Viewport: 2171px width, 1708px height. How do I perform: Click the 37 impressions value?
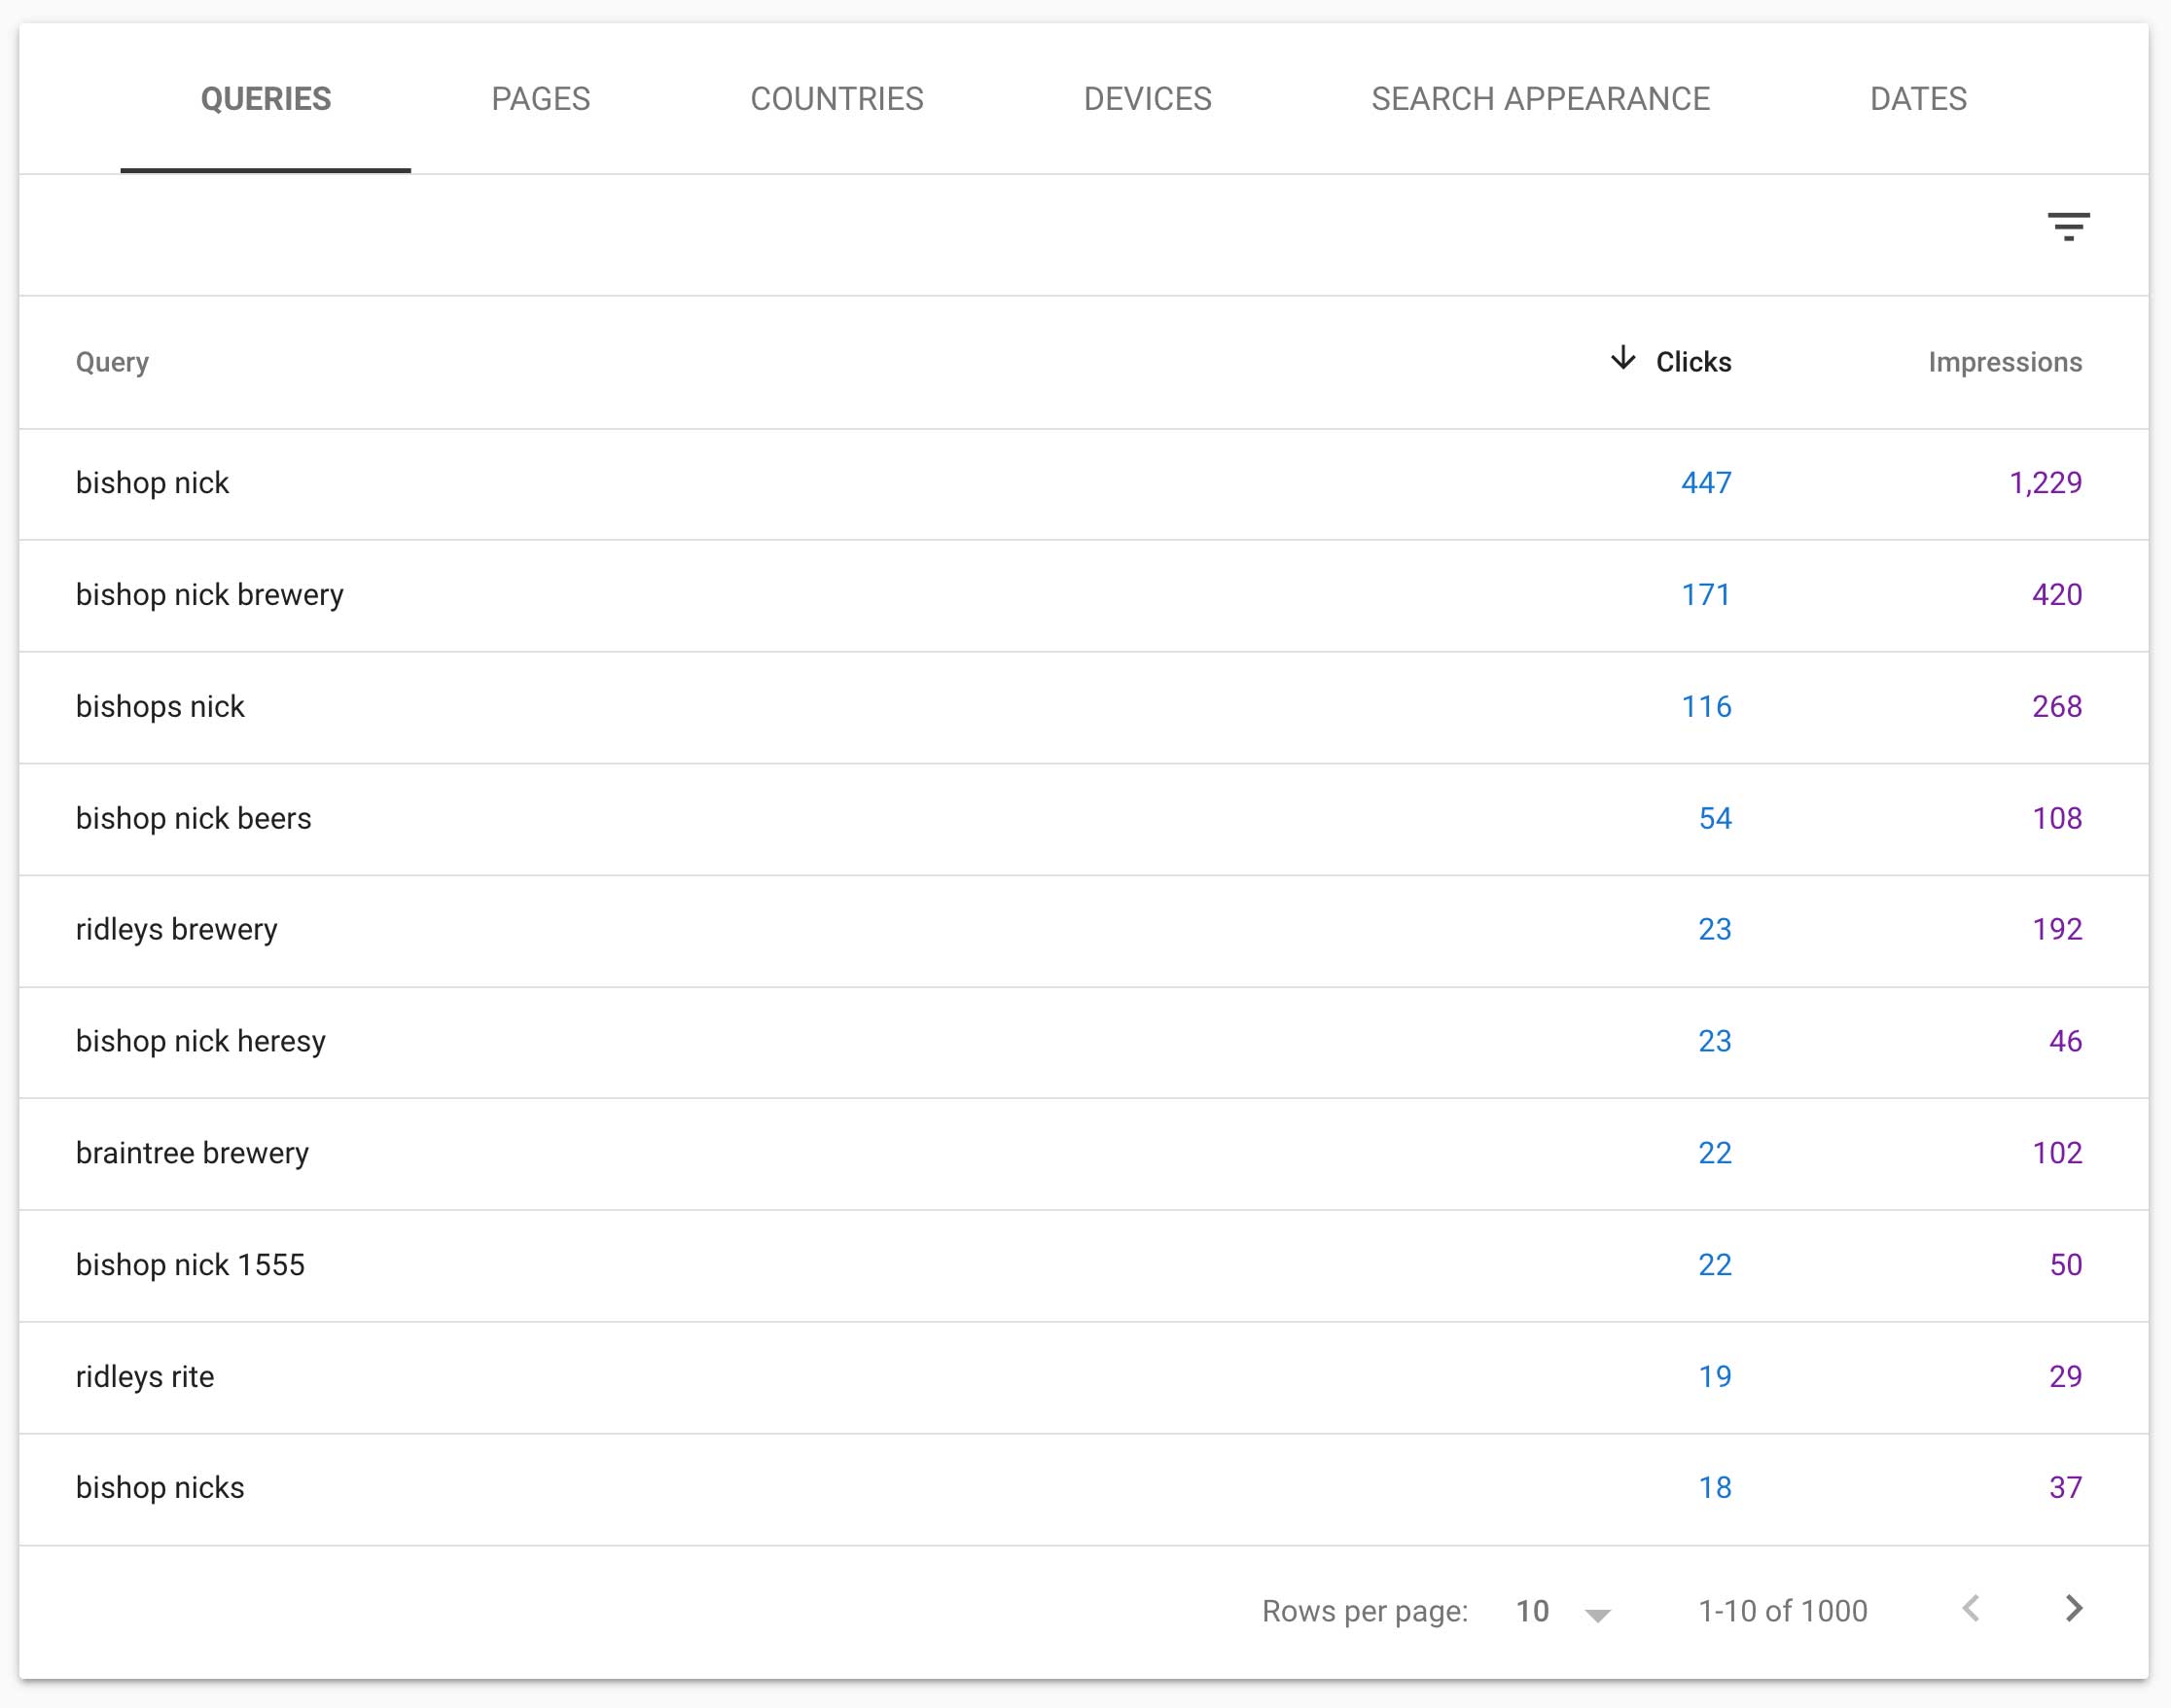coord(2066,1488)
